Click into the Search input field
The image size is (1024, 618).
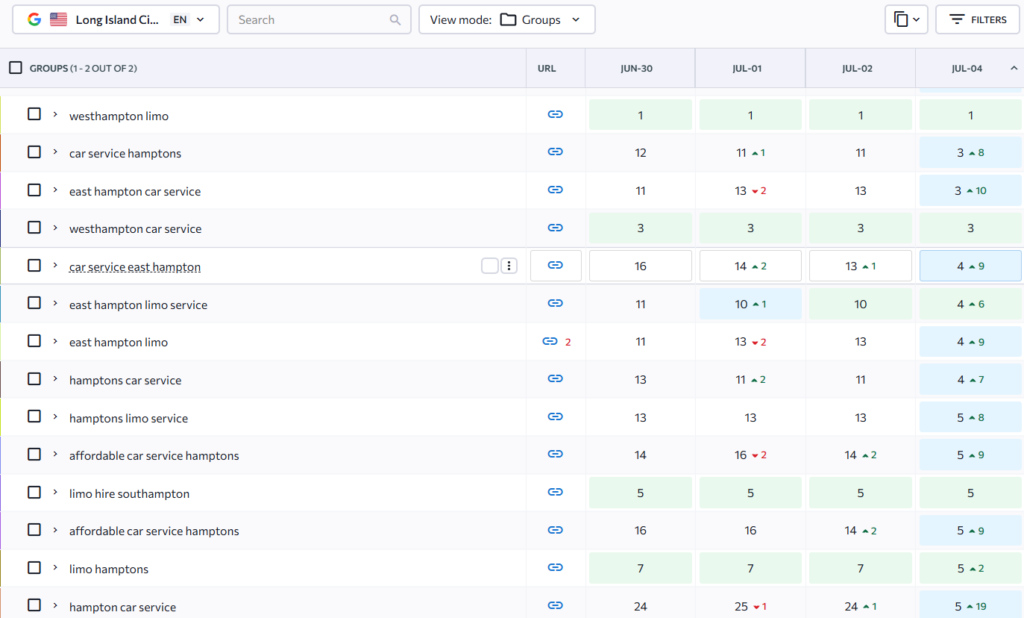311,20
